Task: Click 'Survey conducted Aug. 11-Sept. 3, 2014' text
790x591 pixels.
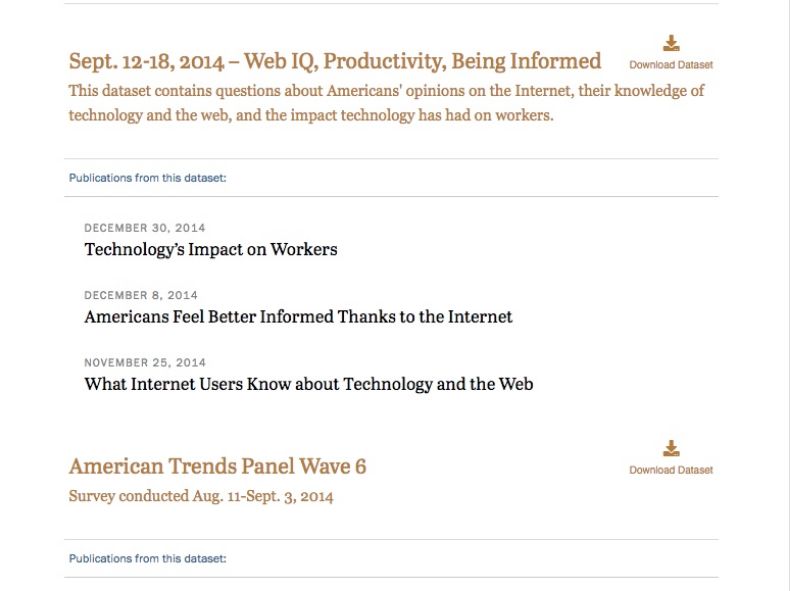Action: [201, 496]
